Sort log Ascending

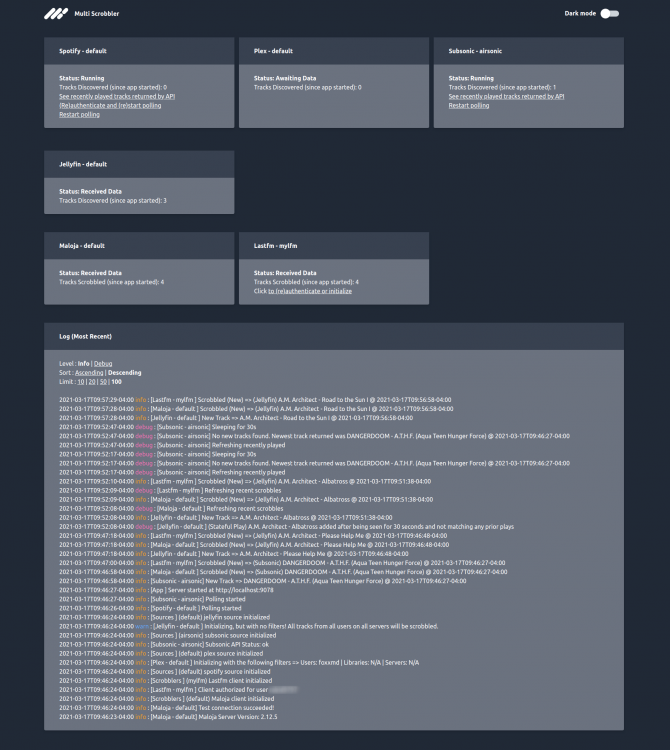pyautogui.click(x=89, y=373)
